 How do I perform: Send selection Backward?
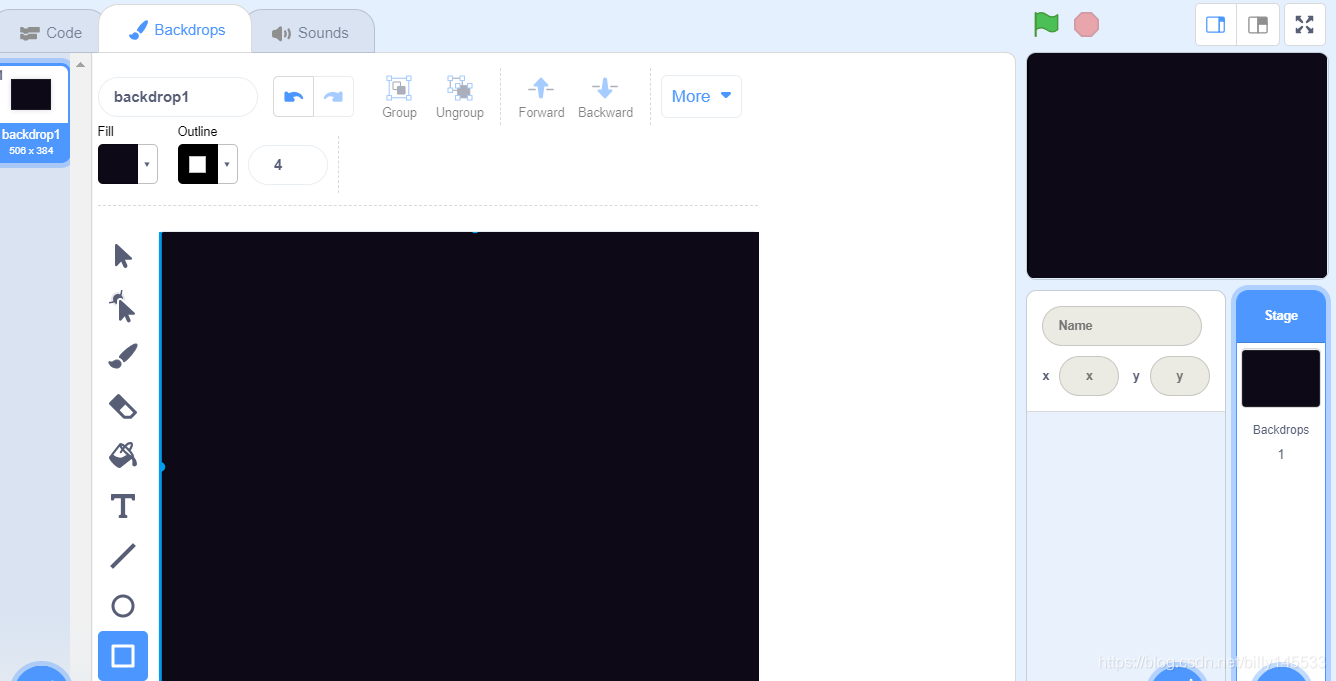pyautogui.click(x=605, y=97)
